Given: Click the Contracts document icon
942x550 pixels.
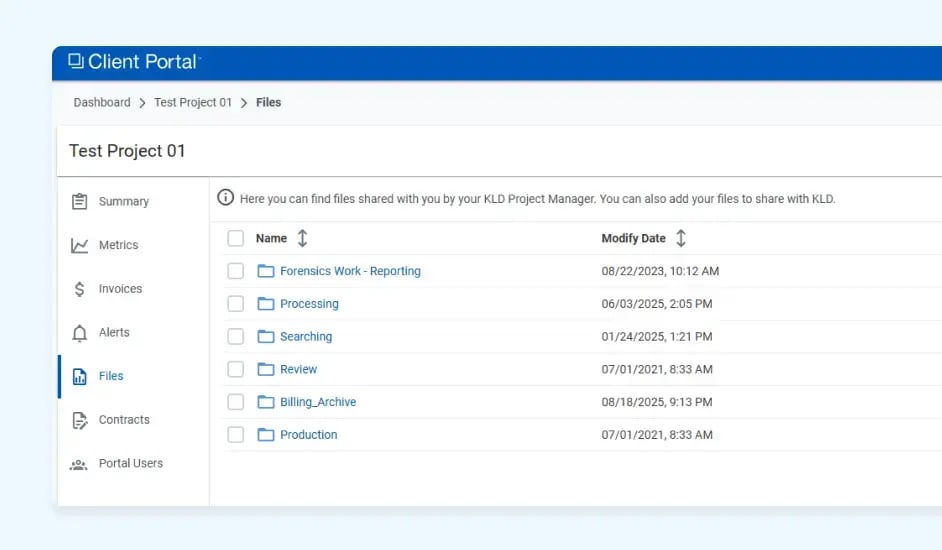Looking at the screenshot, I should pyautogui.click(x=80, y=420).
